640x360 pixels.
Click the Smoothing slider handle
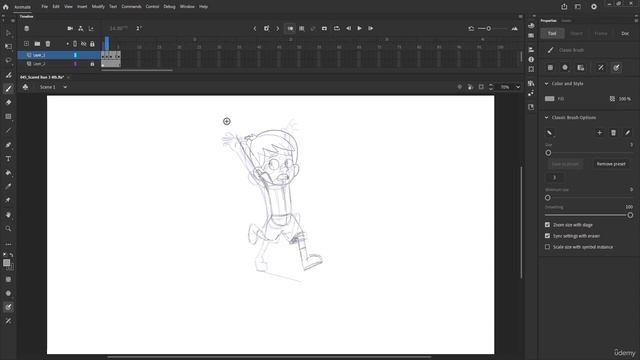click(630, 215)
